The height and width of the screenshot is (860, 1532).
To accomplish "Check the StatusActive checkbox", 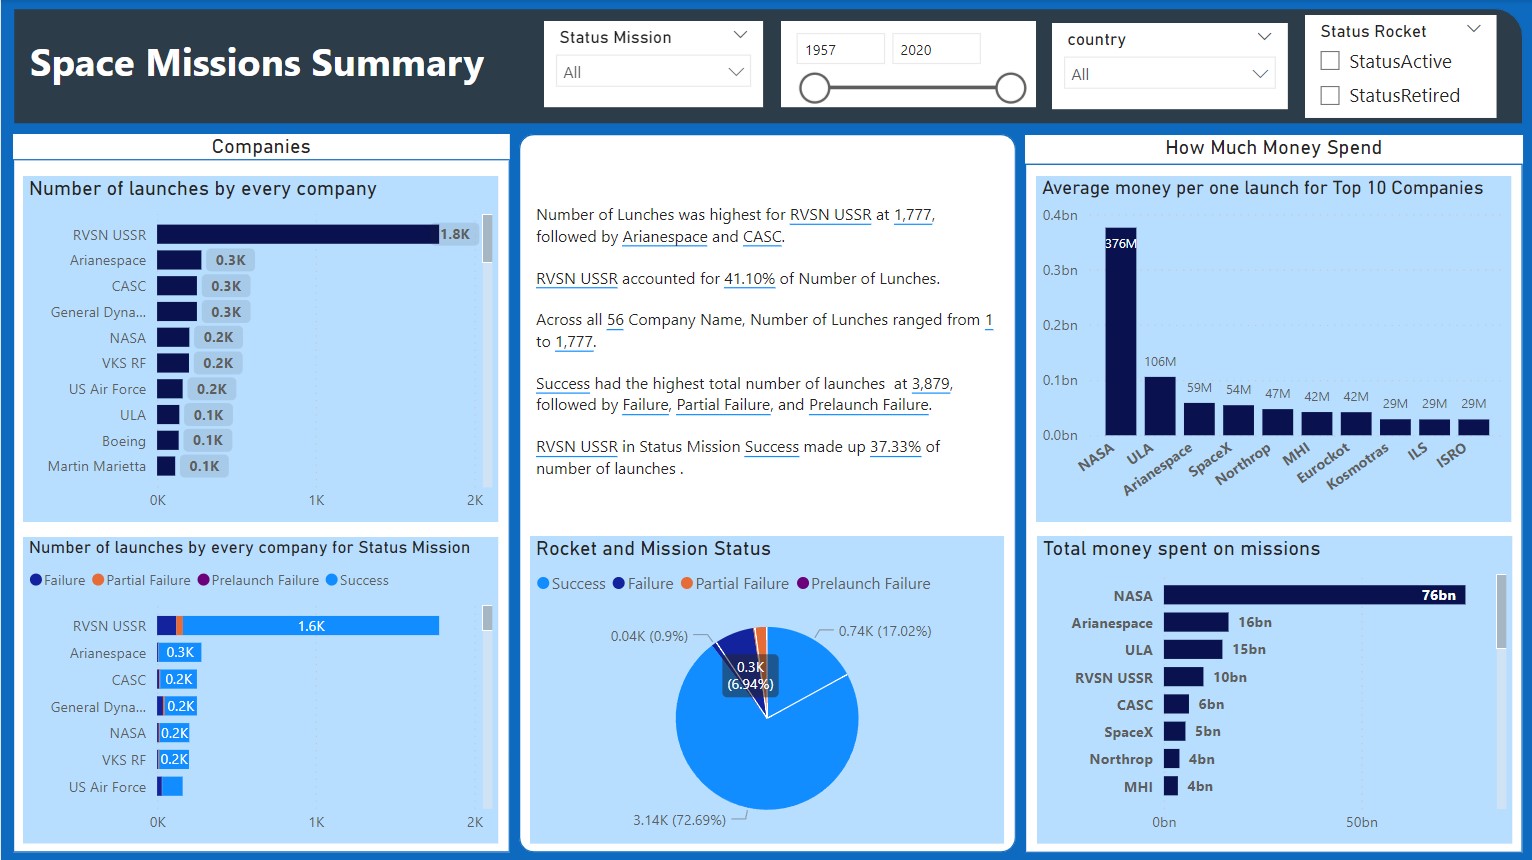I will click(x=1330, y=61).
